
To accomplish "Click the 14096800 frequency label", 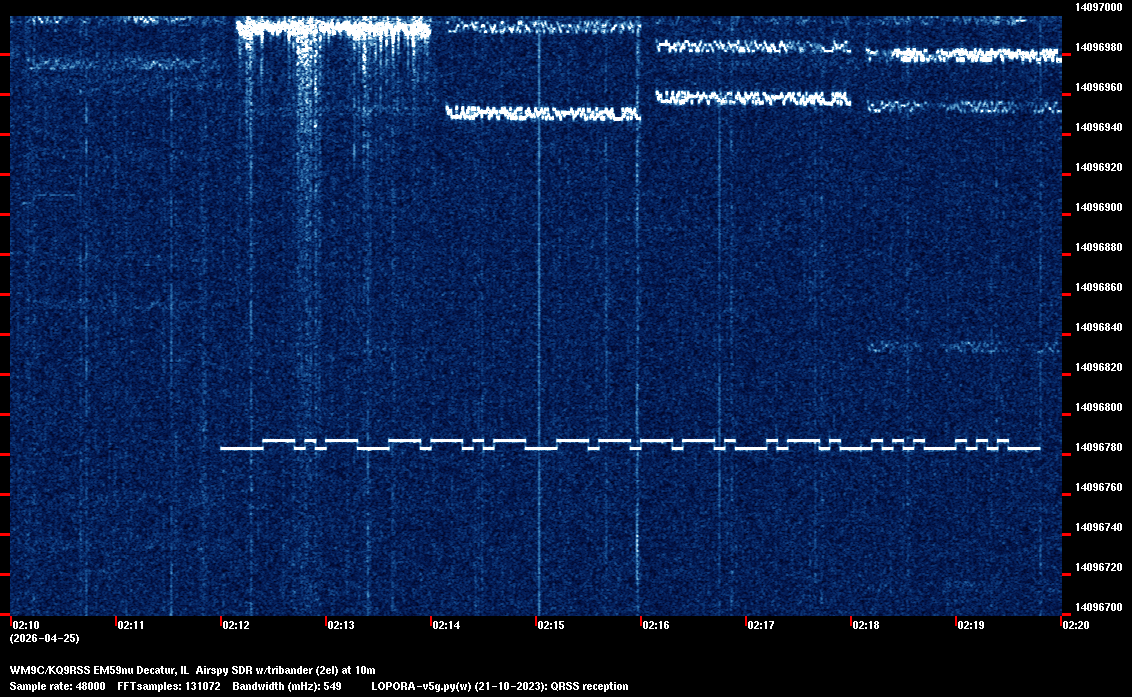I will [1098, 407].
